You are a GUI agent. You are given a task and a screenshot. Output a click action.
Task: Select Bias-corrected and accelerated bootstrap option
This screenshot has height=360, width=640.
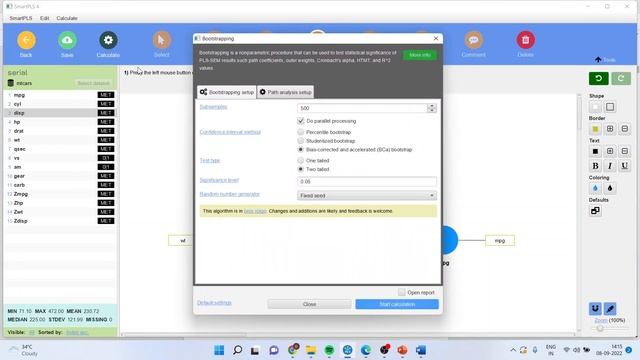pos(301,149)
